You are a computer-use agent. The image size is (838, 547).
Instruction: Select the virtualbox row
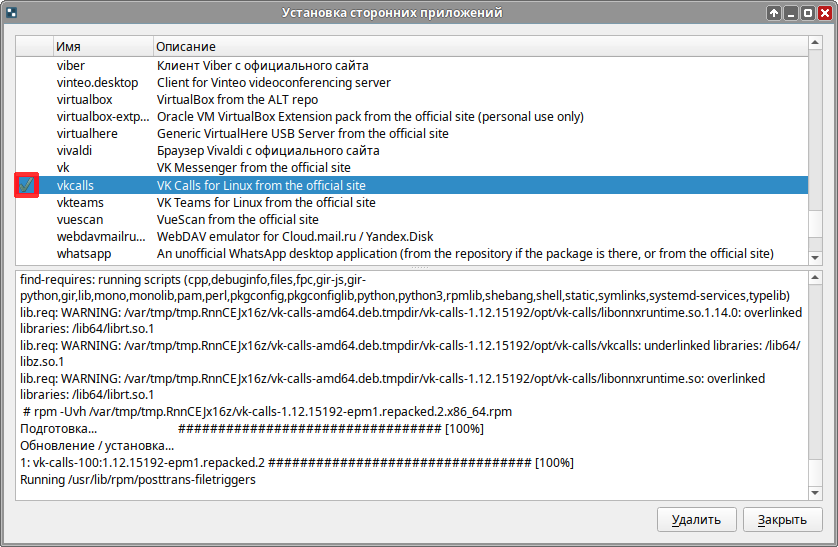(x=412, y=100)
